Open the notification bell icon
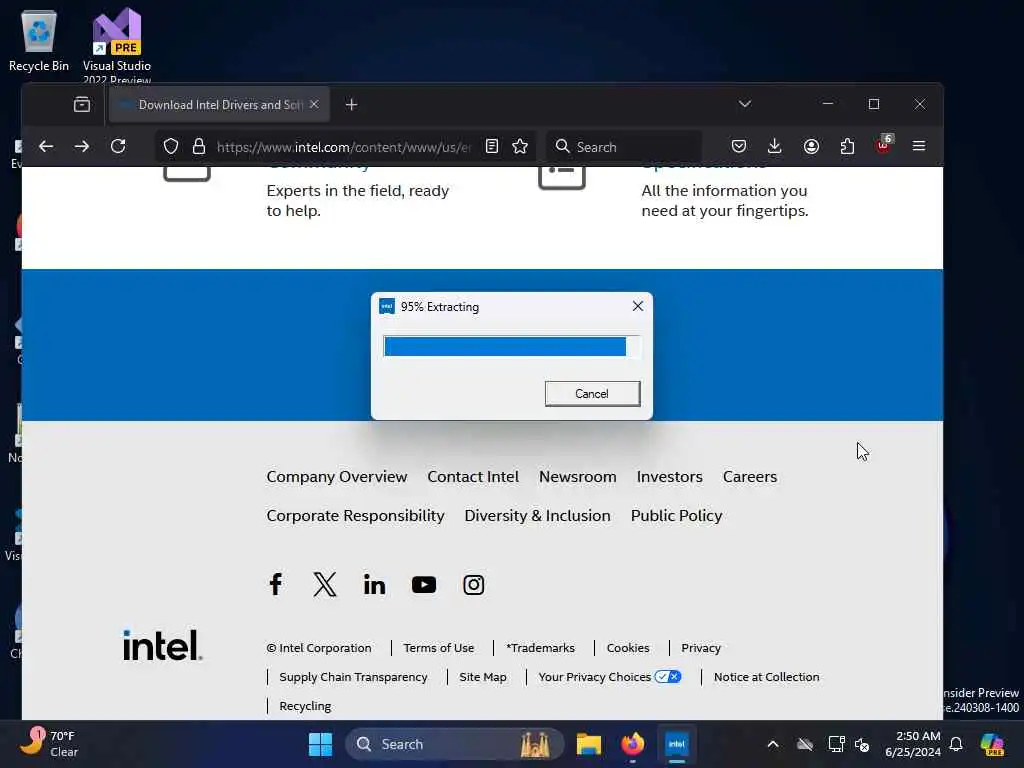 [956, 744]
